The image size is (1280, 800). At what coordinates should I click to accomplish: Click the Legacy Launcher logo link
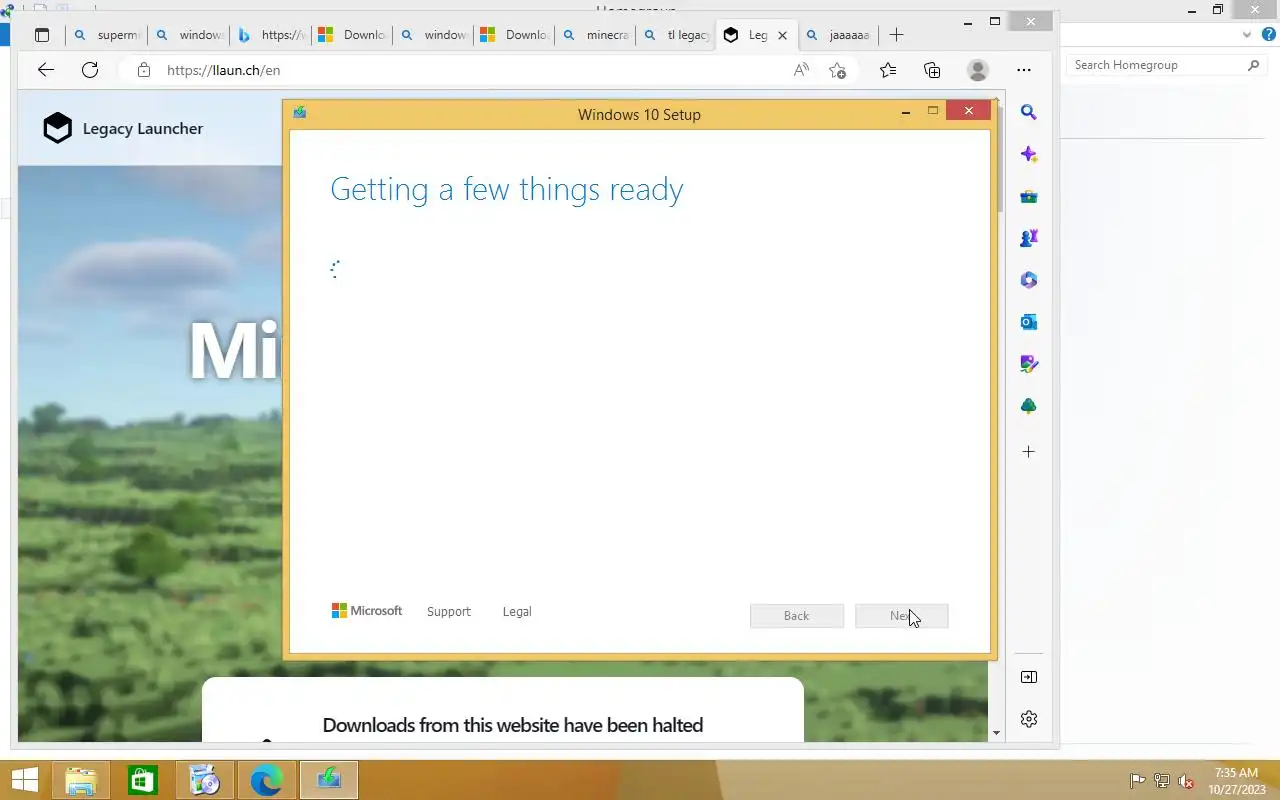123,128
